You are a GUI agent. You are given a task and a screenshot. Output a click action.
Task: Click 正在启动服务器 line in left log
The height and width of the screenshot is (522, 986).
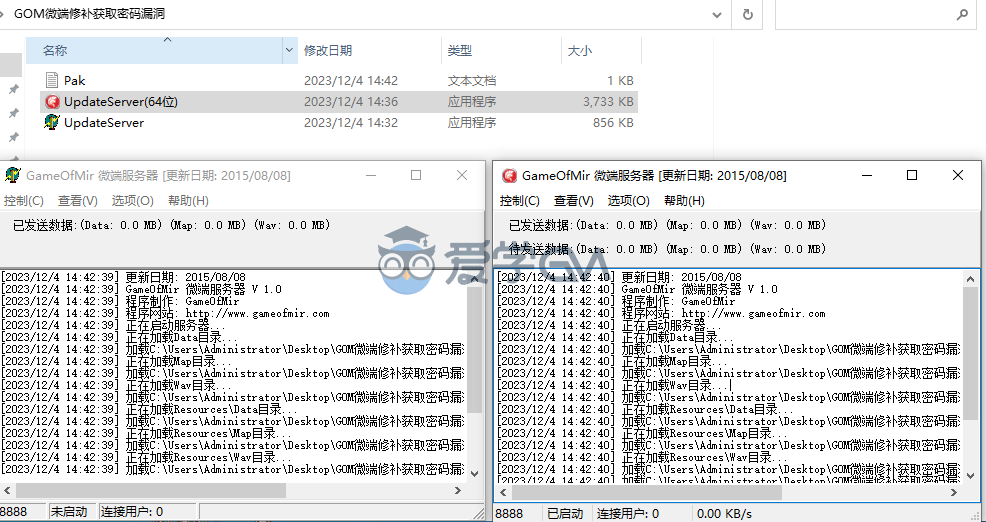[113, 325]
